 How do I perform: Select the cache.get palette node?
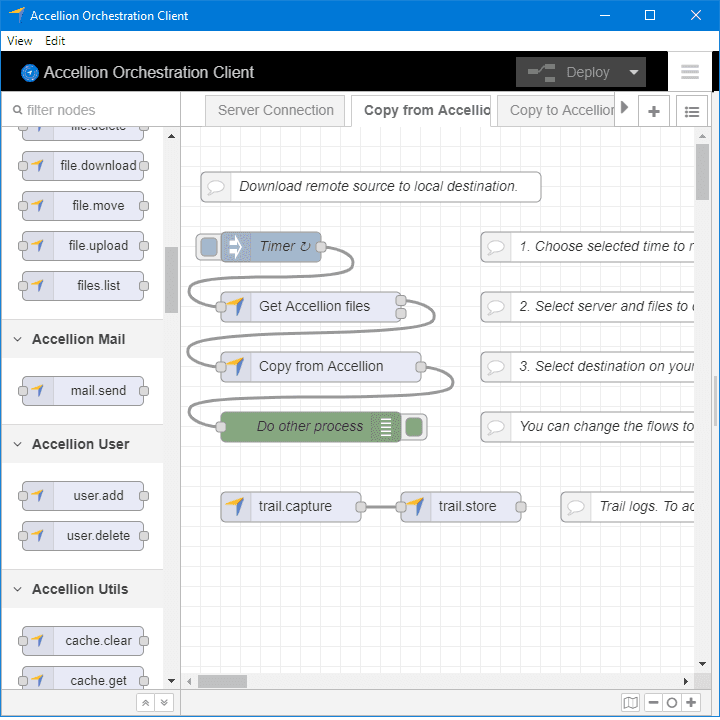pos(83,680)
